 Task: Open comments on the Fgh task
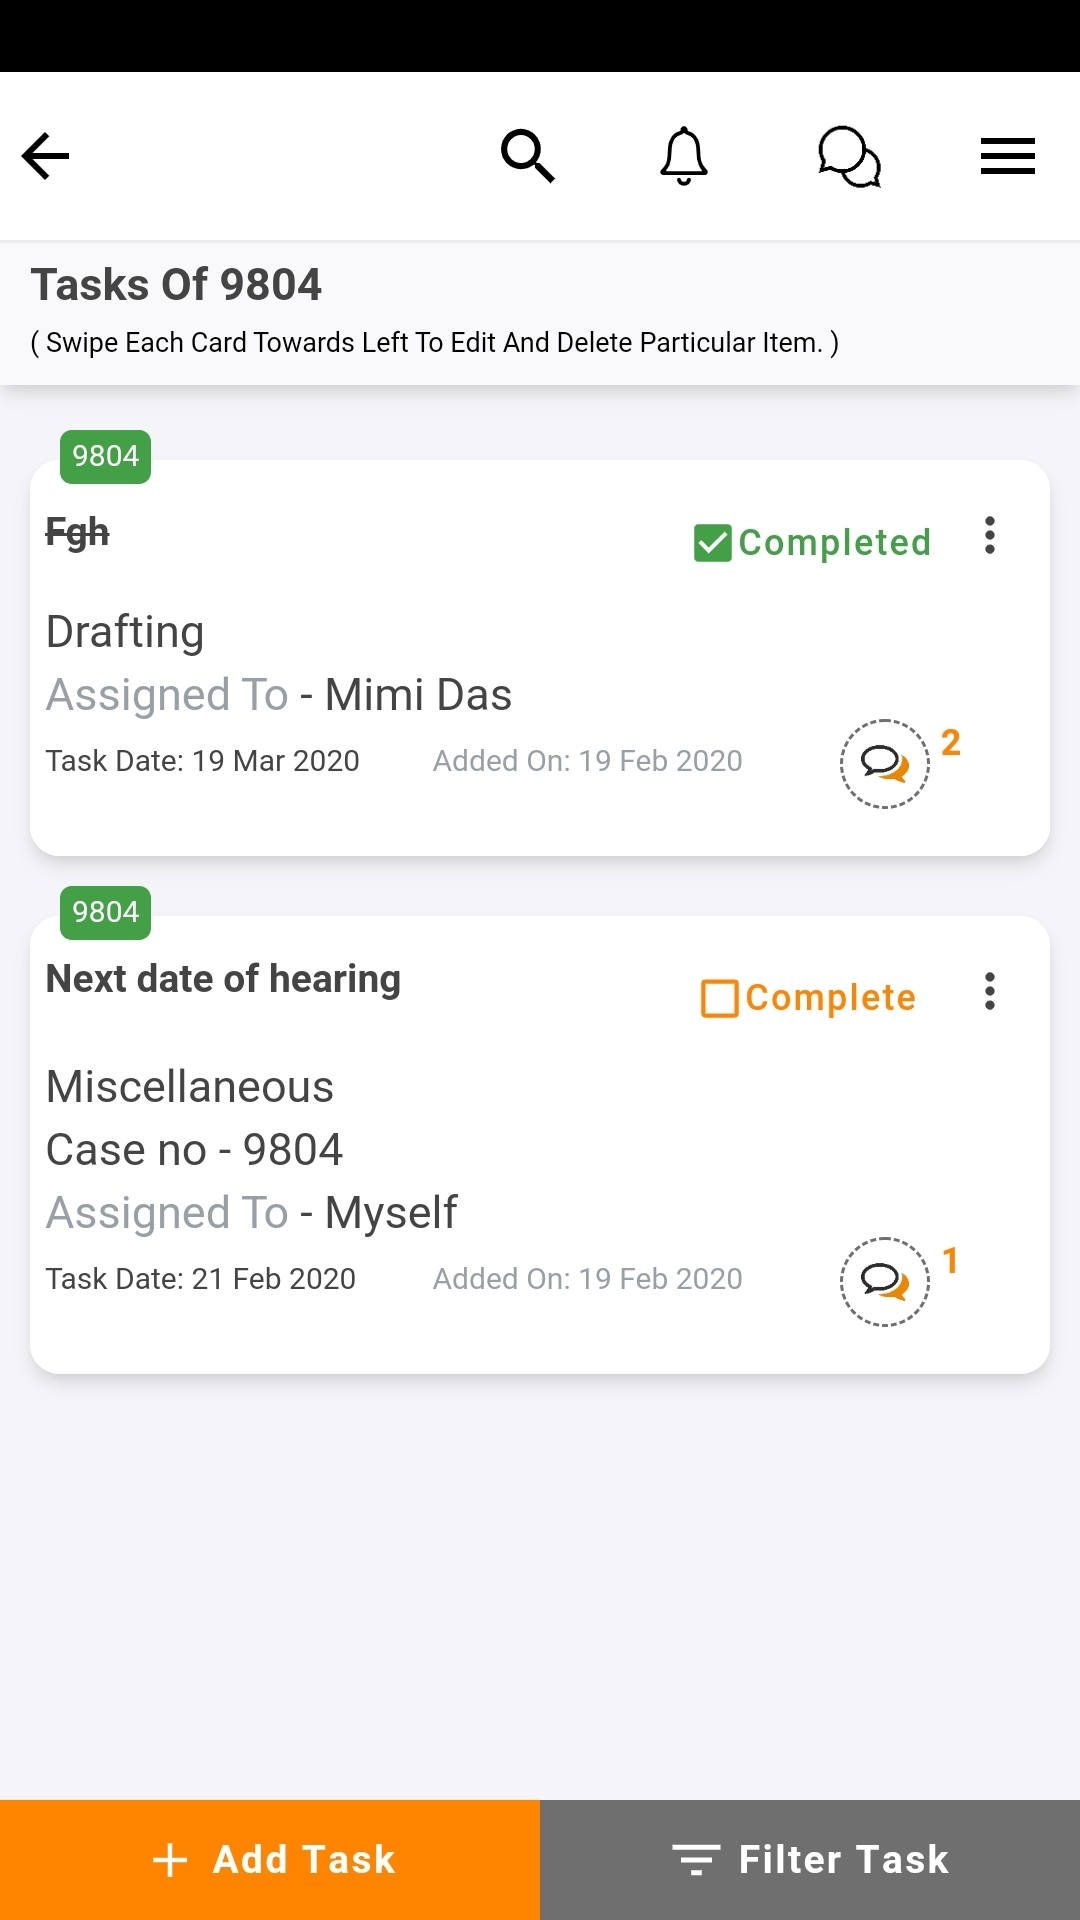click(x=885, y=764)
